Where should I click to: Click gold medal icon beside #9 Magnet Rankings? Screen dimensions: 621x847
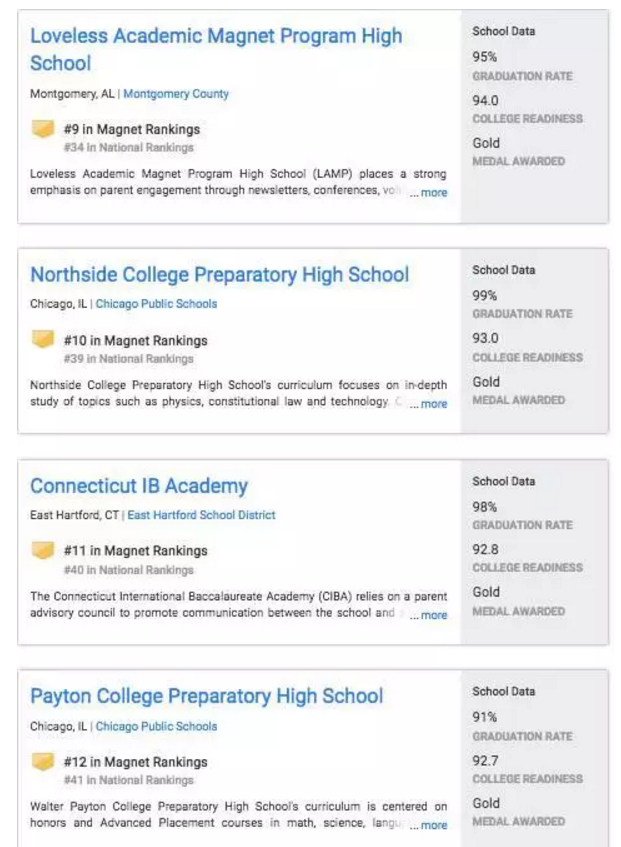[x=42, y=129]
